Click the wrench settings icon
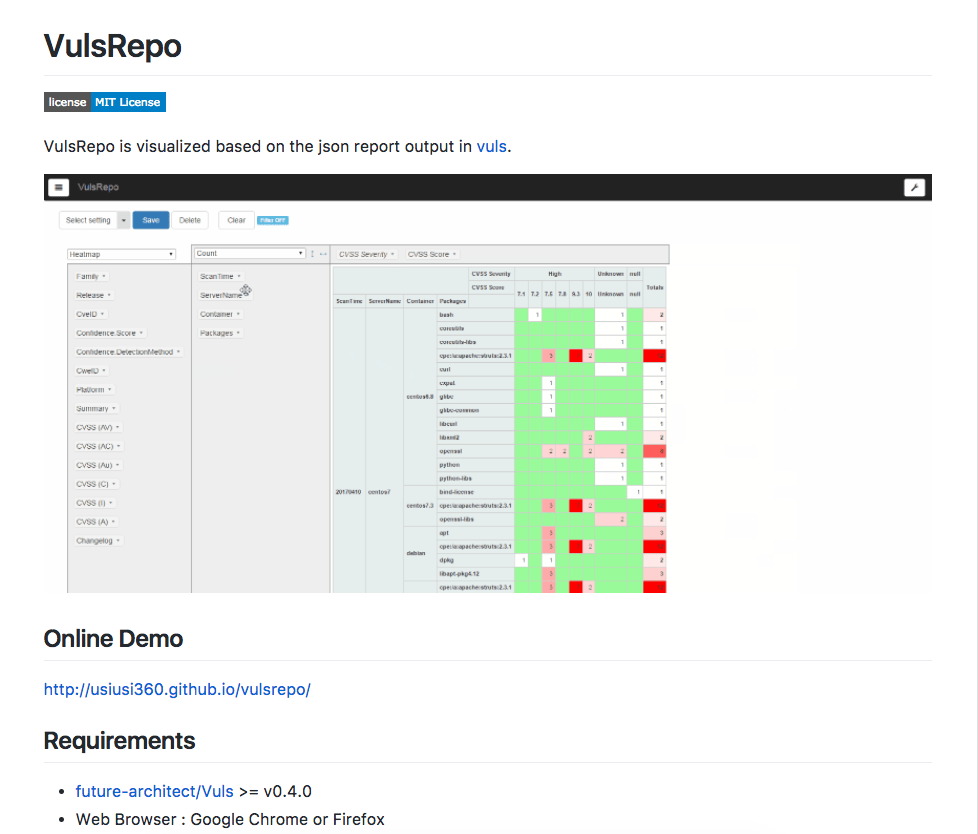 pos(914,187)
